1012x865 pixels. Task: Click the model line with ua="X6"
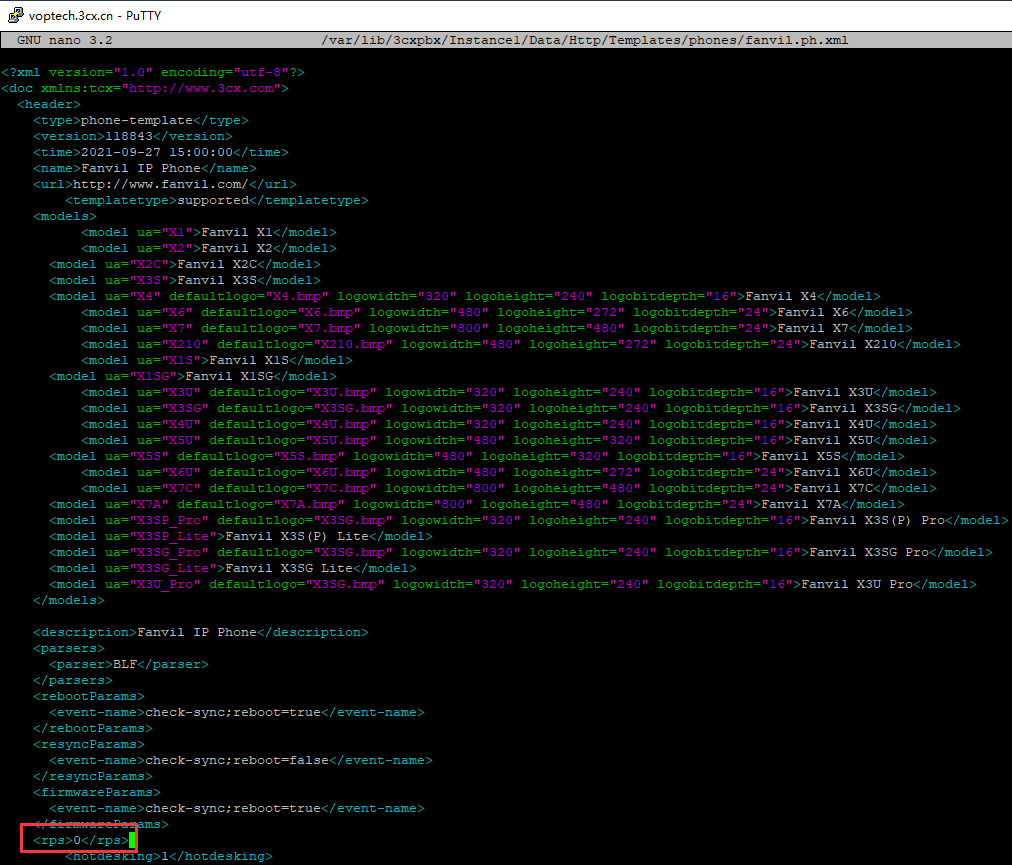click(x=497, y=312)
